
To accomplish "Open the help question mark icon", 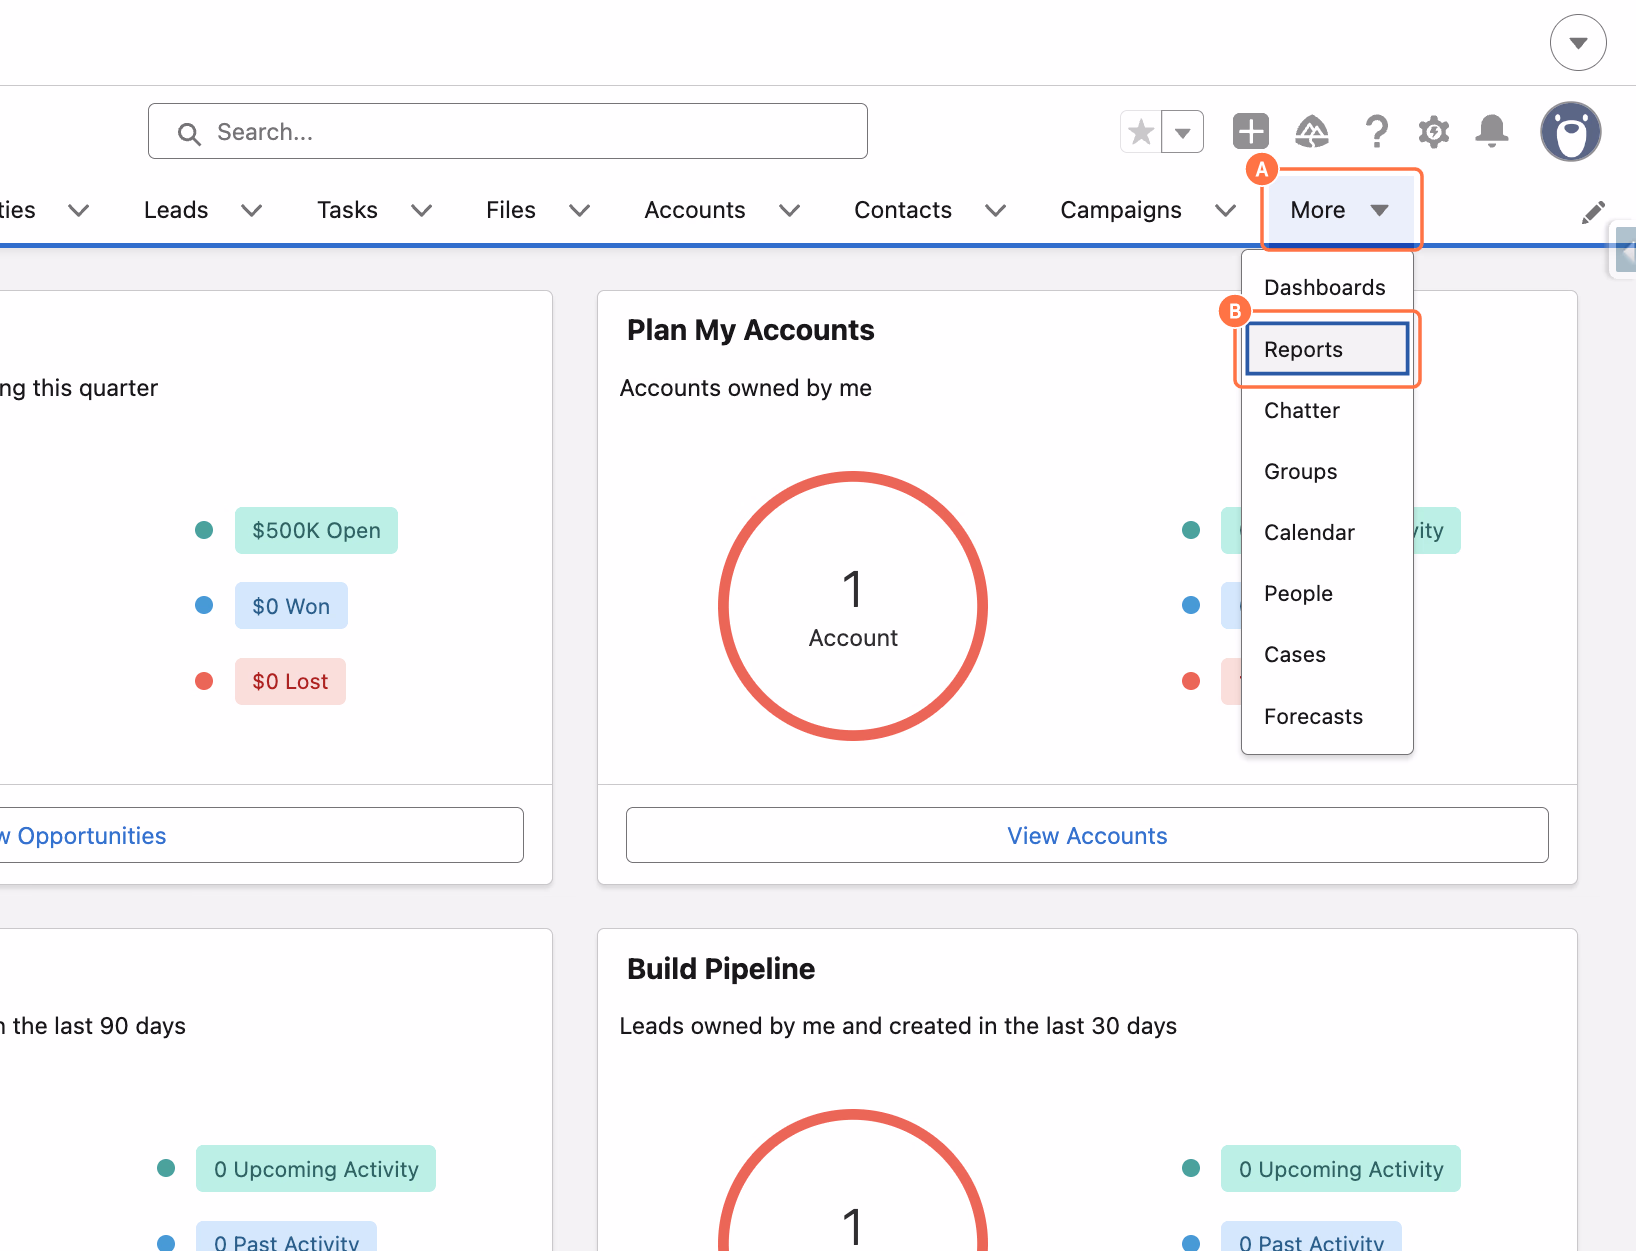I will point(1377,131).
